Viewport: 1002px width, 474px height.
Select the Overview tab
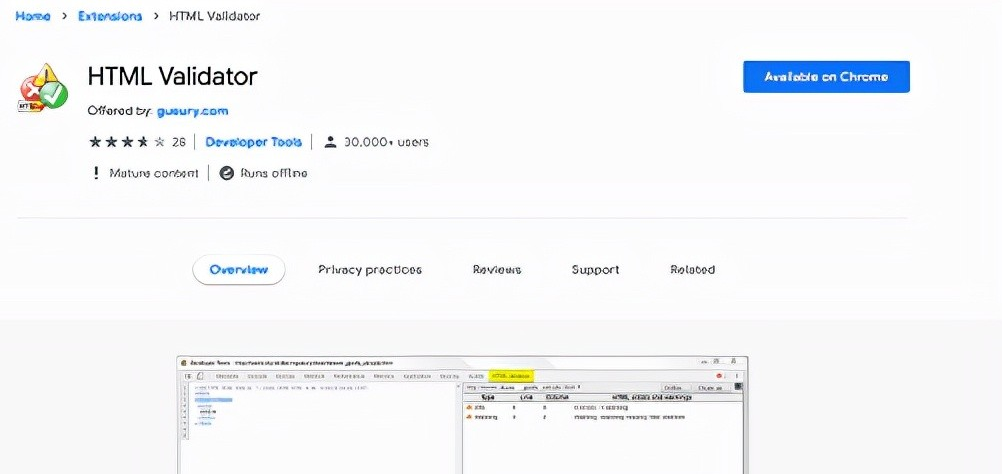click(x=238, y=270)
